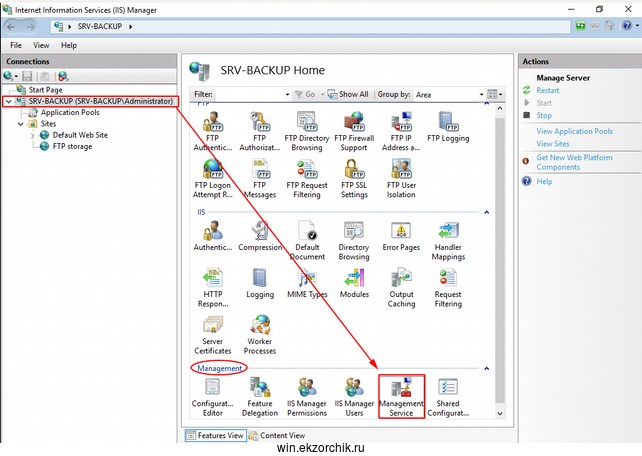
Task: Open FTP Messages feature
Action: coord(260,178)
